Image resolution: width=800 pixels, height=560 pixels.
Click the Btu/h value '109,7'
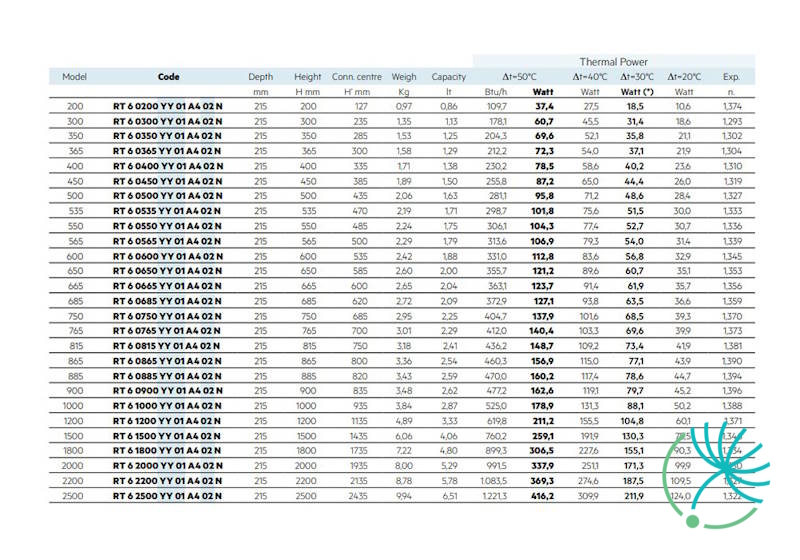tap(497, 107)
